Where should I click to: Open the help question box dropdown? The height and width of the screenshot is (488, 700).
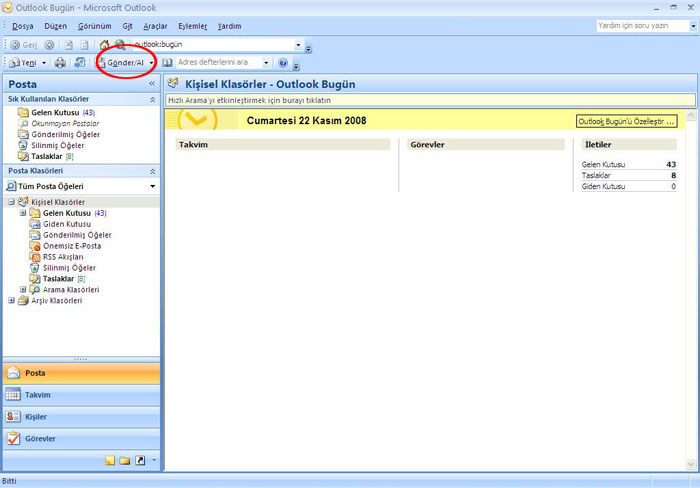click(693, 26)
